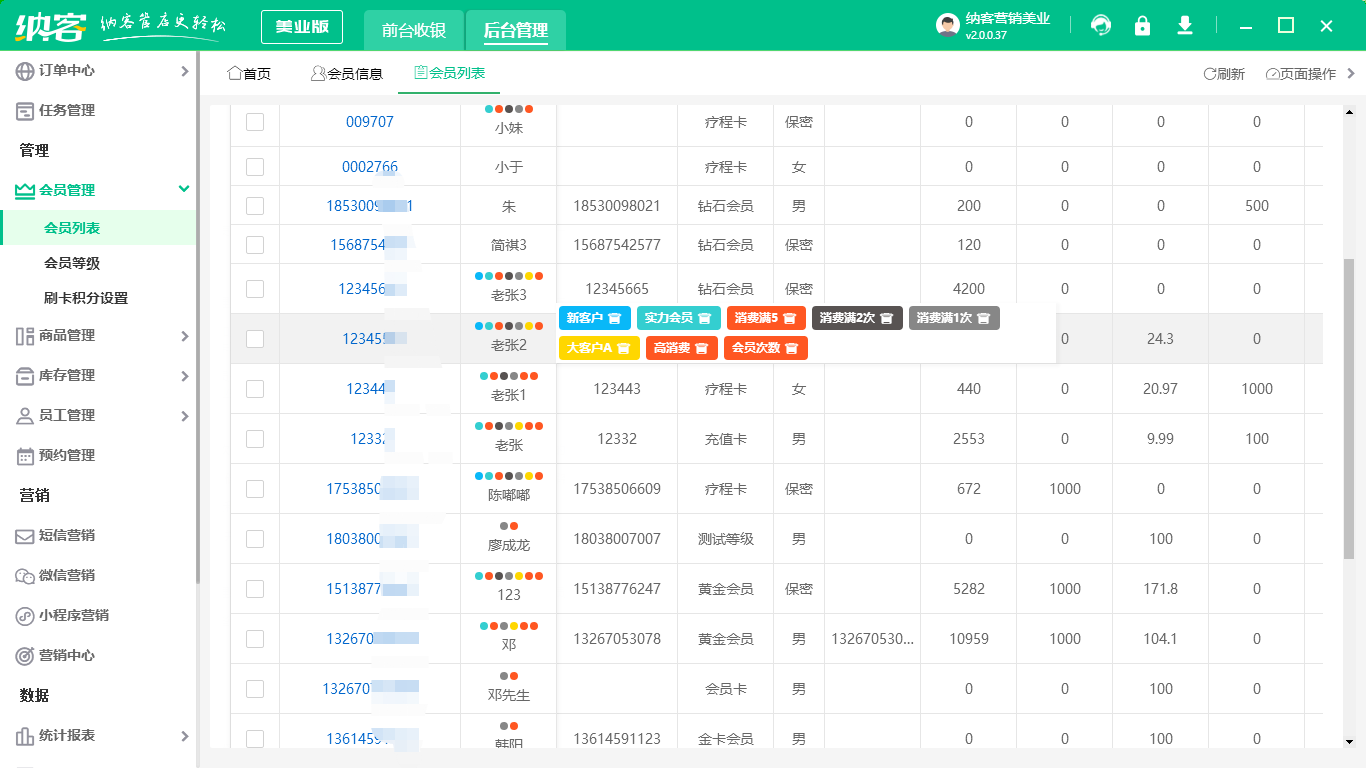Click the 短信营销 envelope icon

(24, 536)
